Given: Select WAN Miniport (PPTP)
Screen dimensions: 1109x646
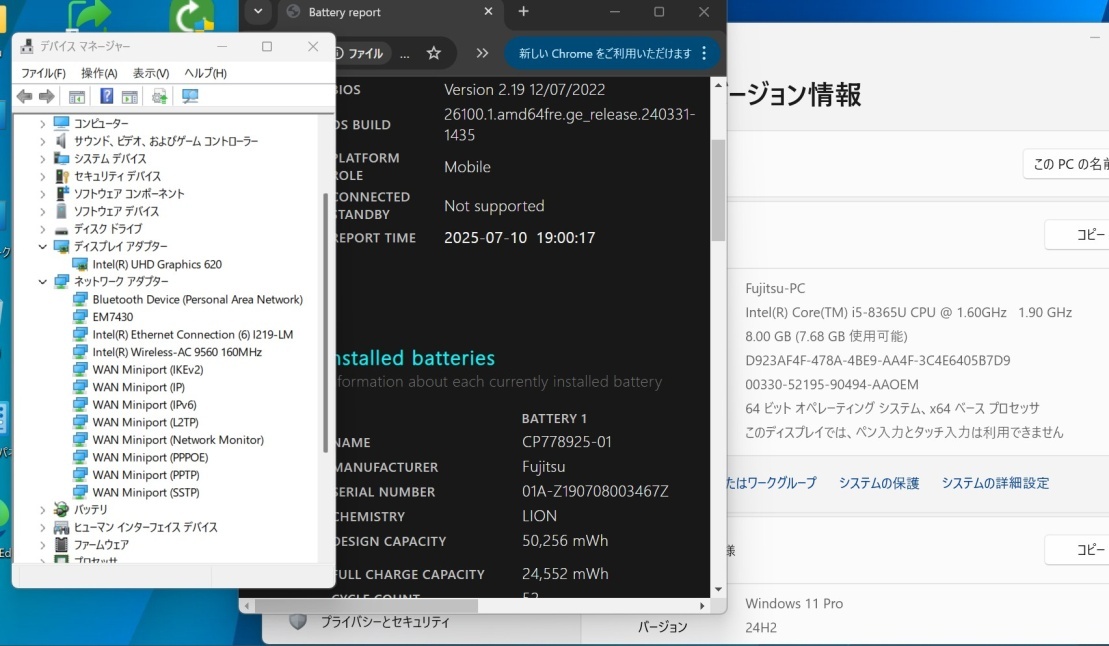Looking at the screenshot, I should click(x=146, y=475).
